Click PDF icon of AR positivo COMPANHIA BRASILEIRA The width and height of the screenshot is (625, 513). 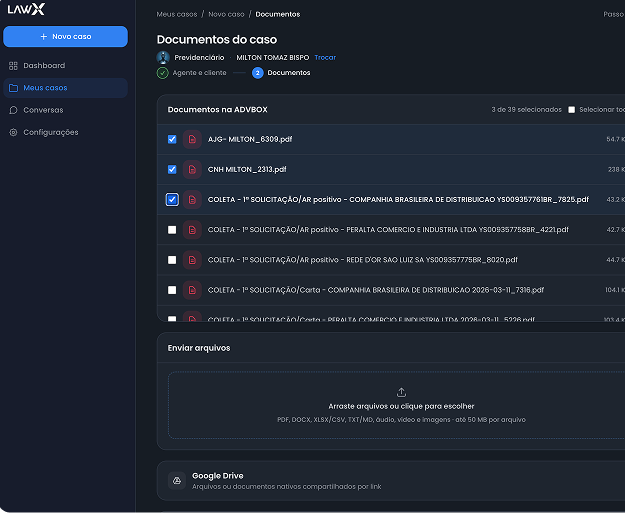pos(192,199)
